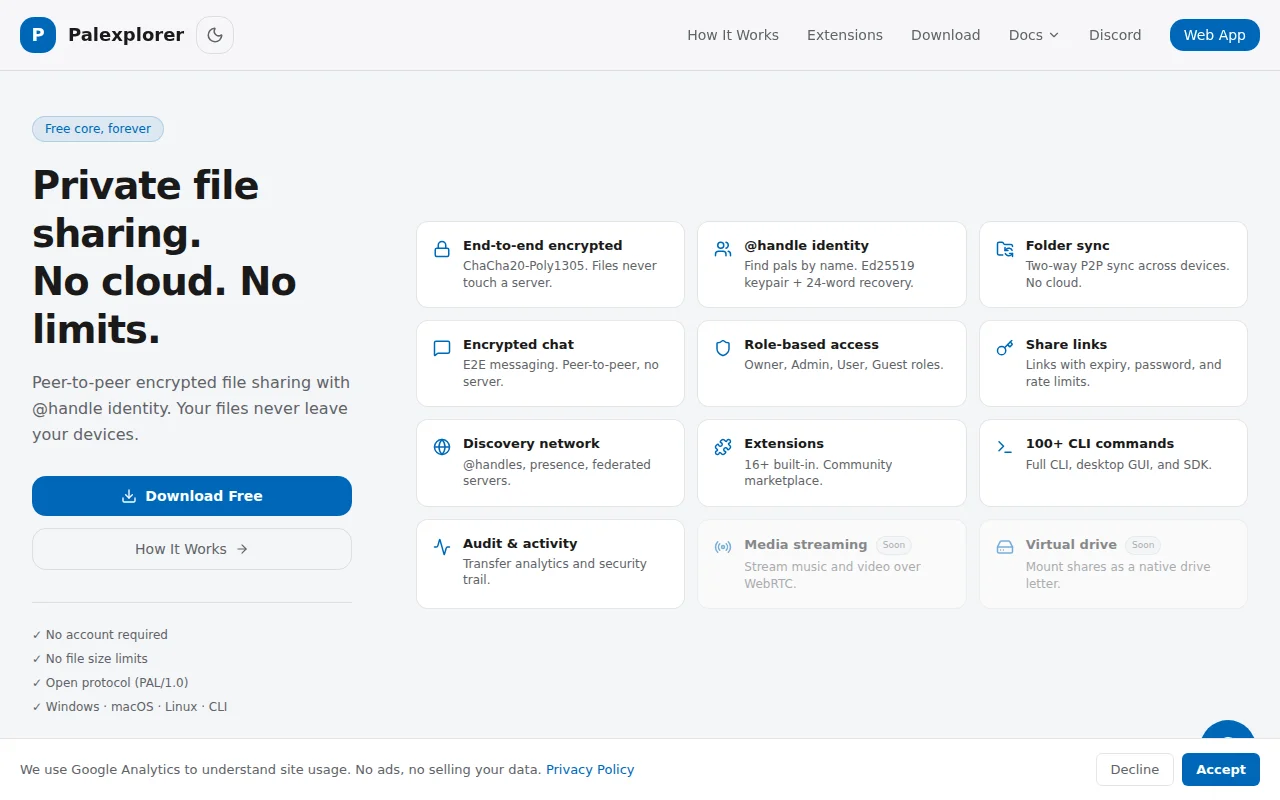The height and width of the screenshot is (800, 1280).
Task: Click the Free core, forever badge
Action: [x=98, y=129]
